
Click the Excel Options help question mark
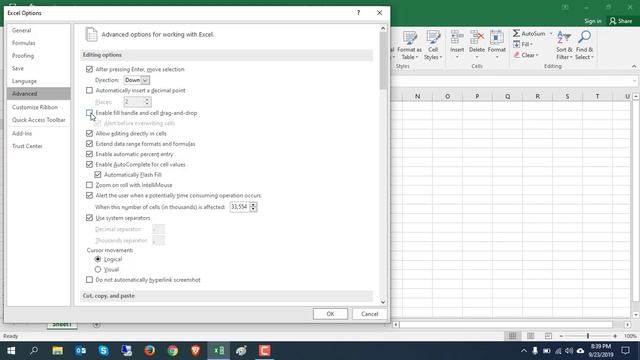tap(358, 13)
